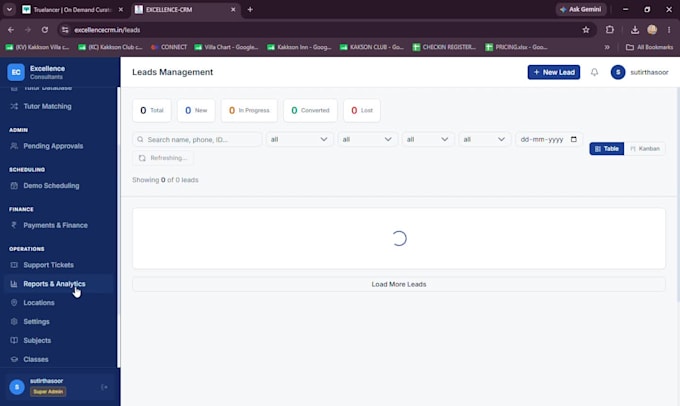Filter by the Lost leads card

(362, 110)
